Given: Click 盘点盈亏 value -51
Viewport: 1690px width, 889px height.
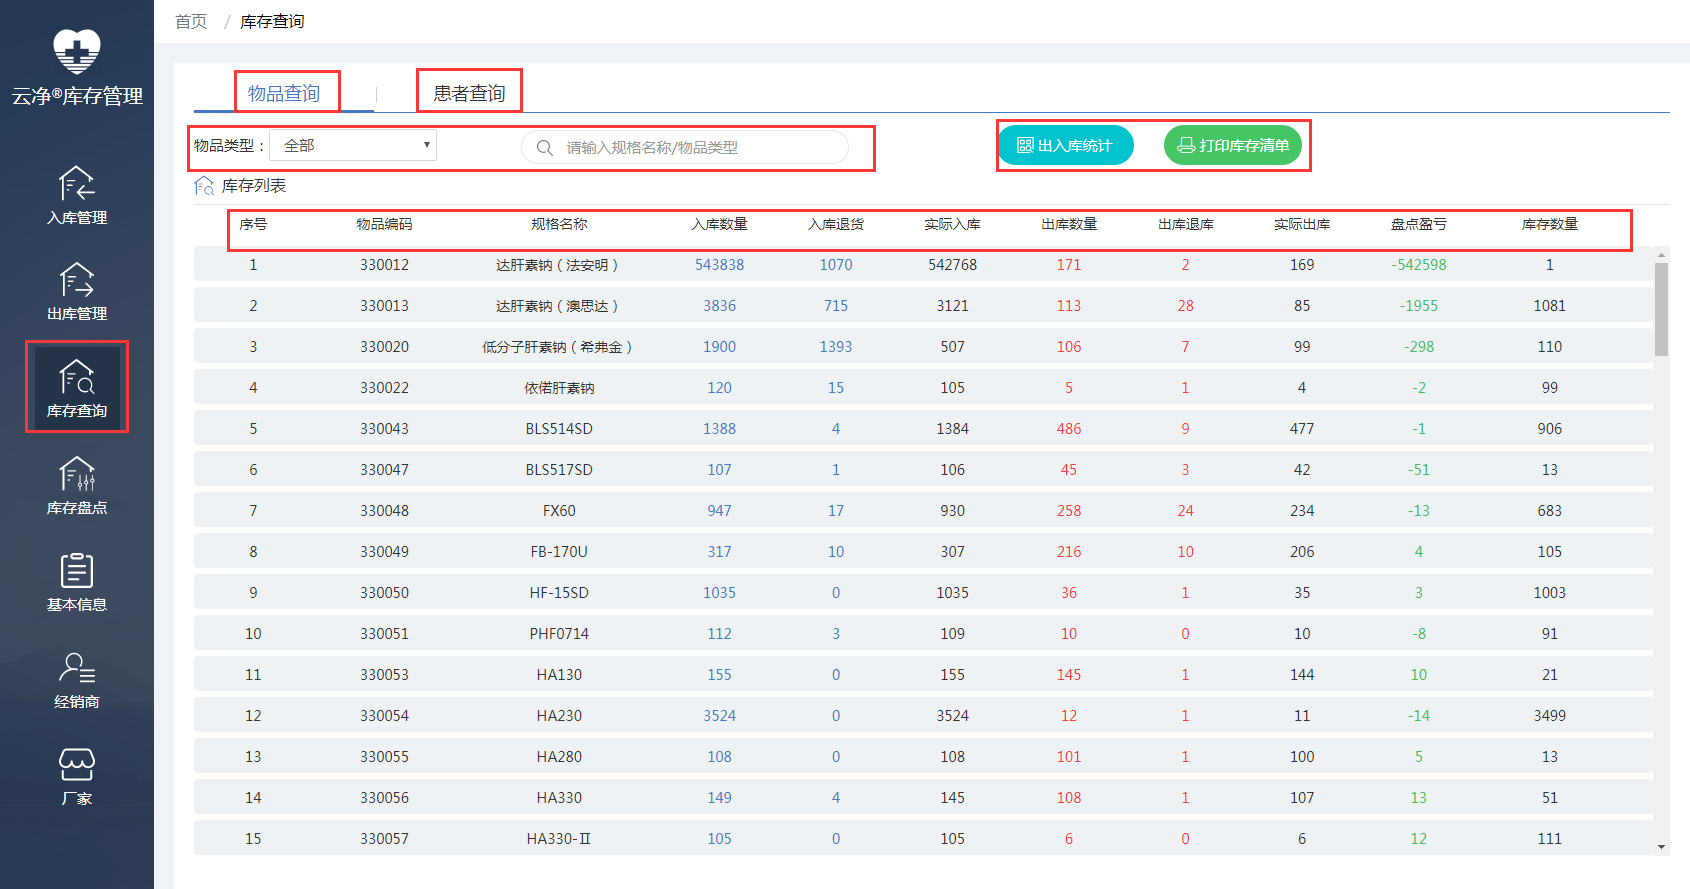Looking at the screenshot, I should 1418,470.
